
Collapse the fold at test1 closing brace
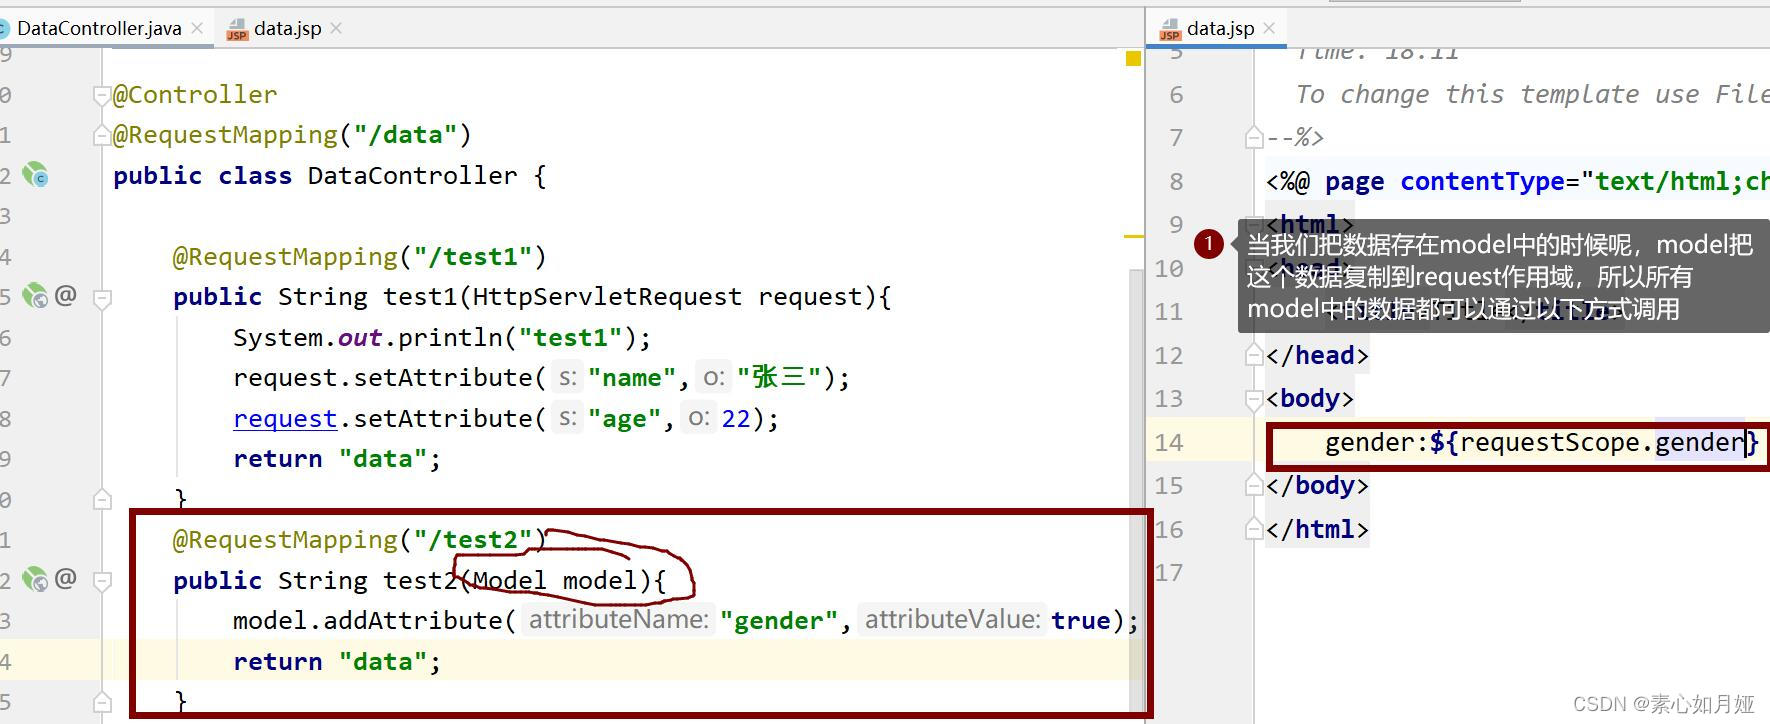(x=101, y=498)
